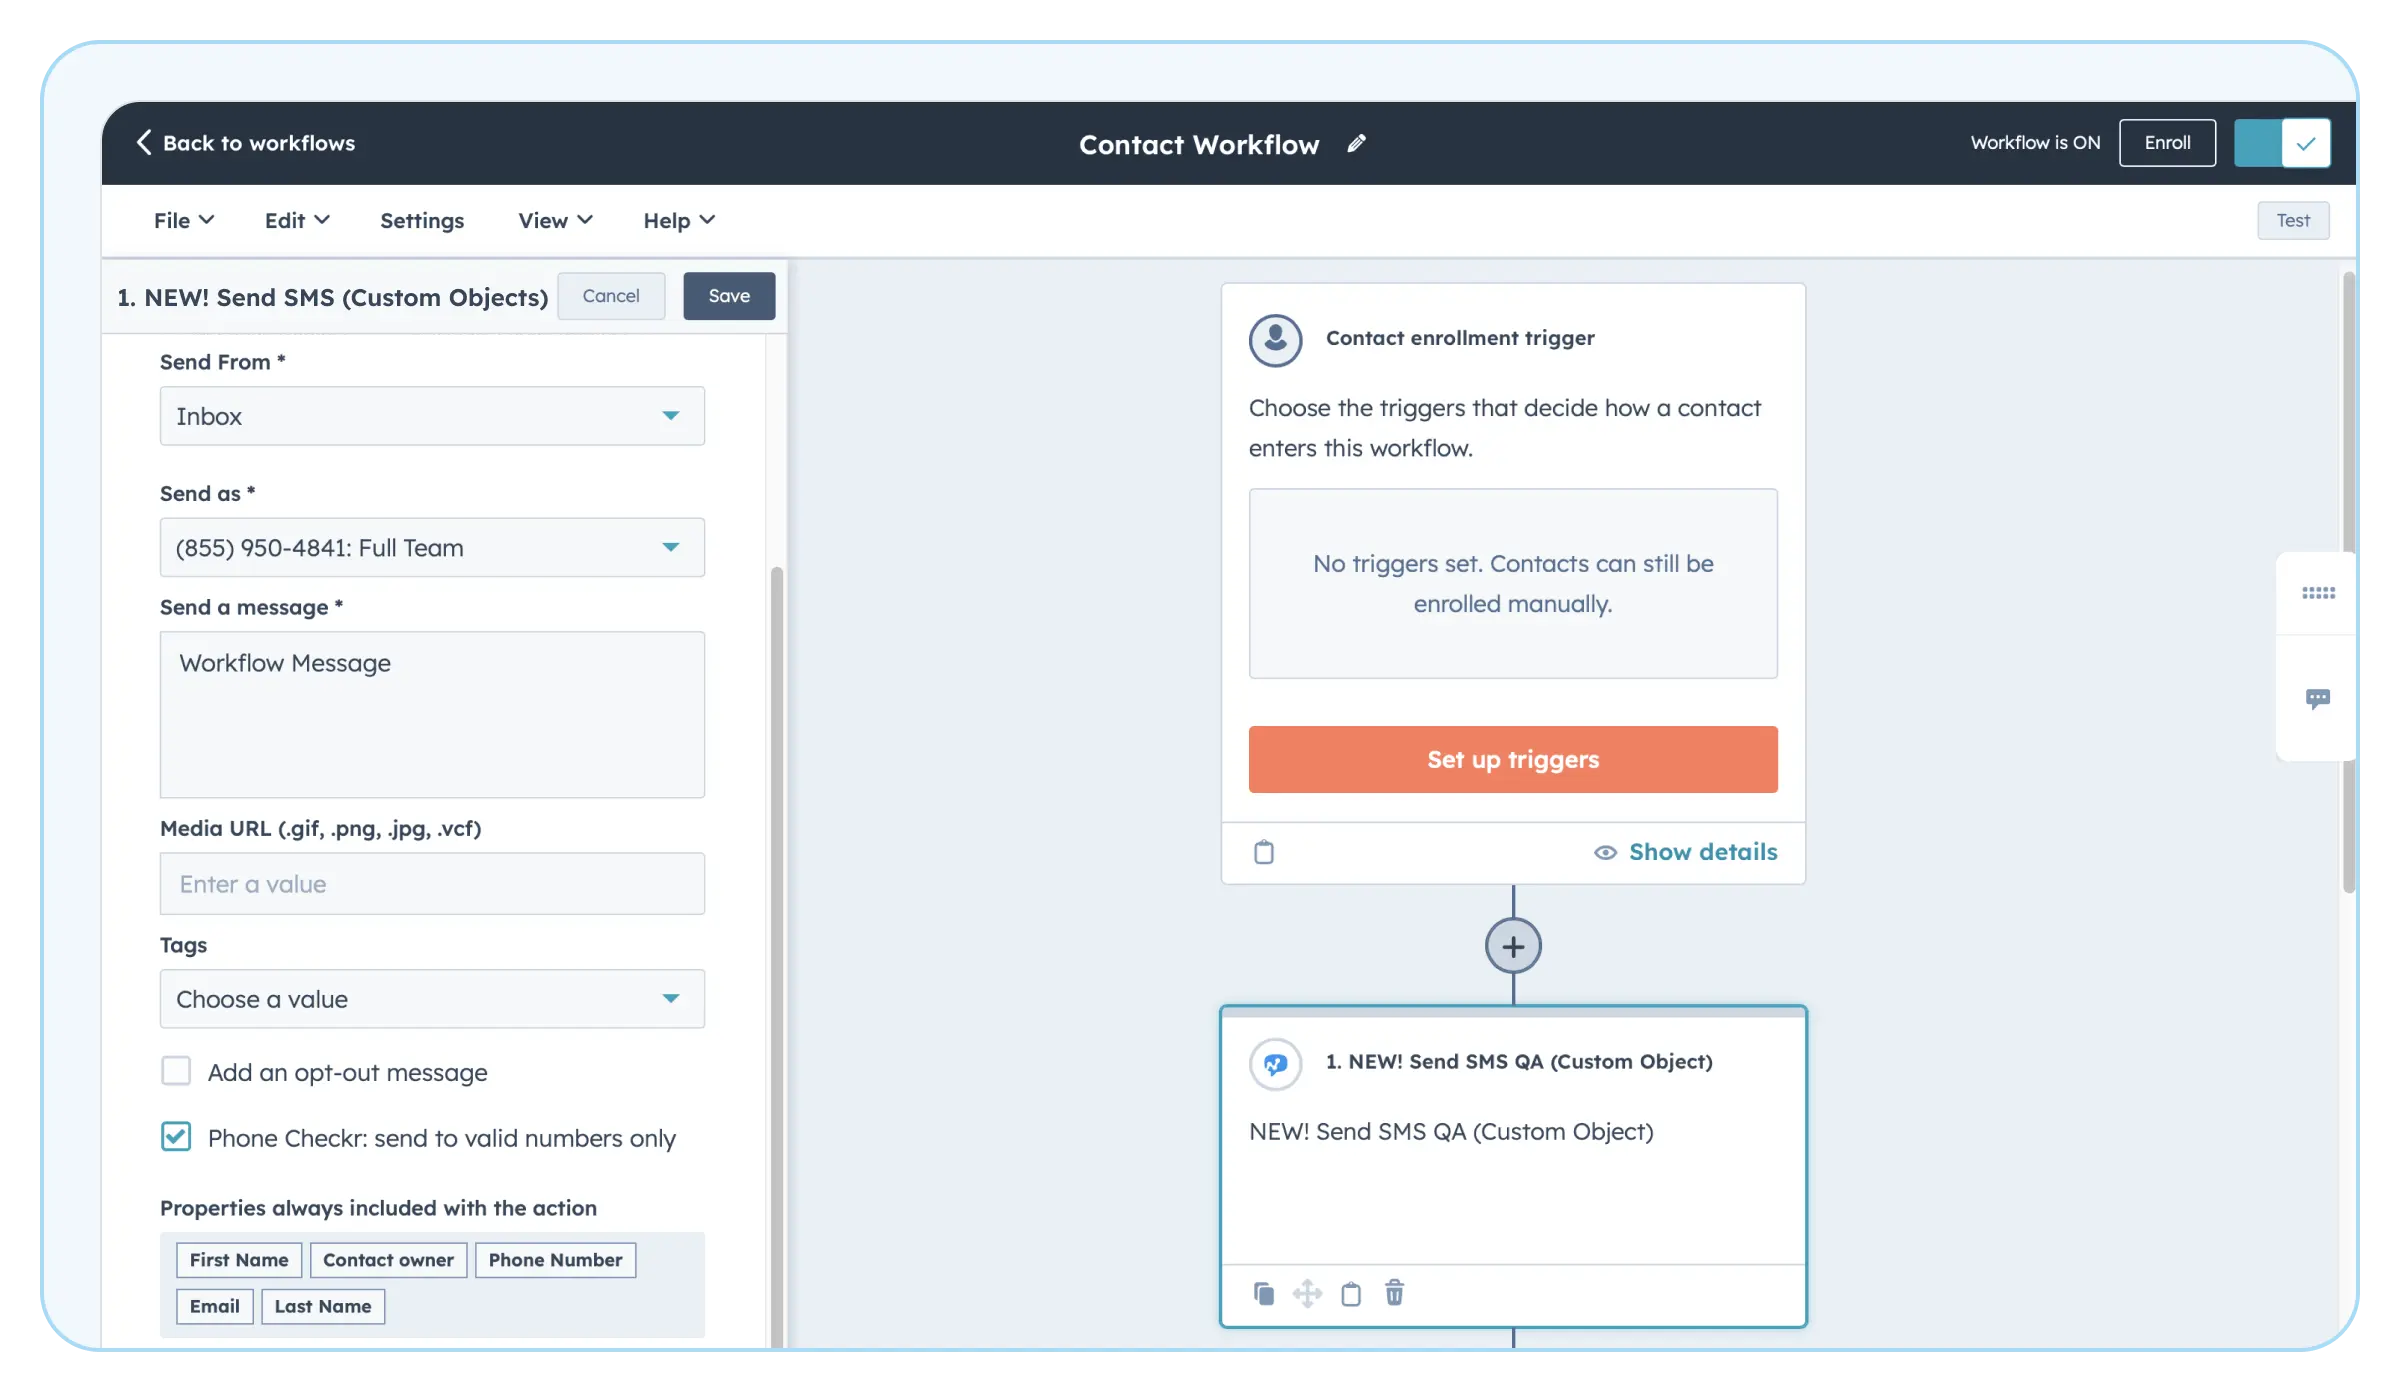
Task: Click the Show details link
Action: [x=1703, y=852]
